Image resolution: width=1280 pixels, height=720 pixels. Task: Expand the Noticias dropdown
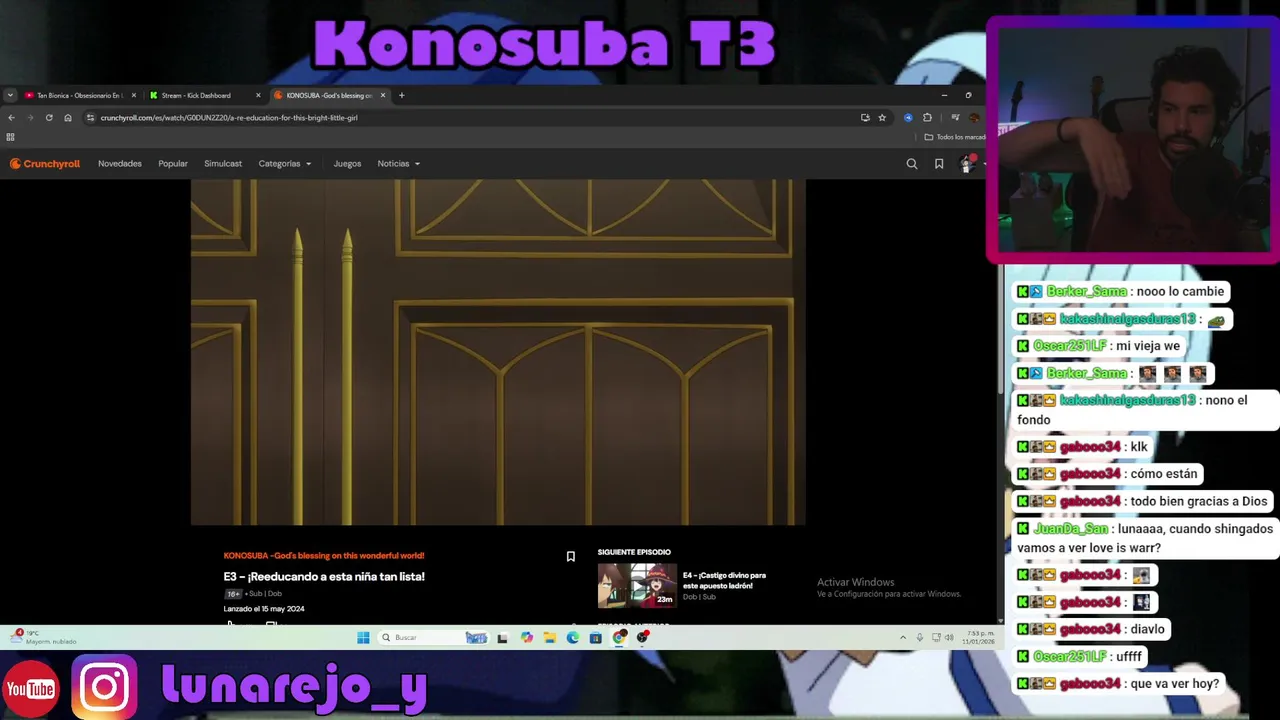[x=399, y=164]
